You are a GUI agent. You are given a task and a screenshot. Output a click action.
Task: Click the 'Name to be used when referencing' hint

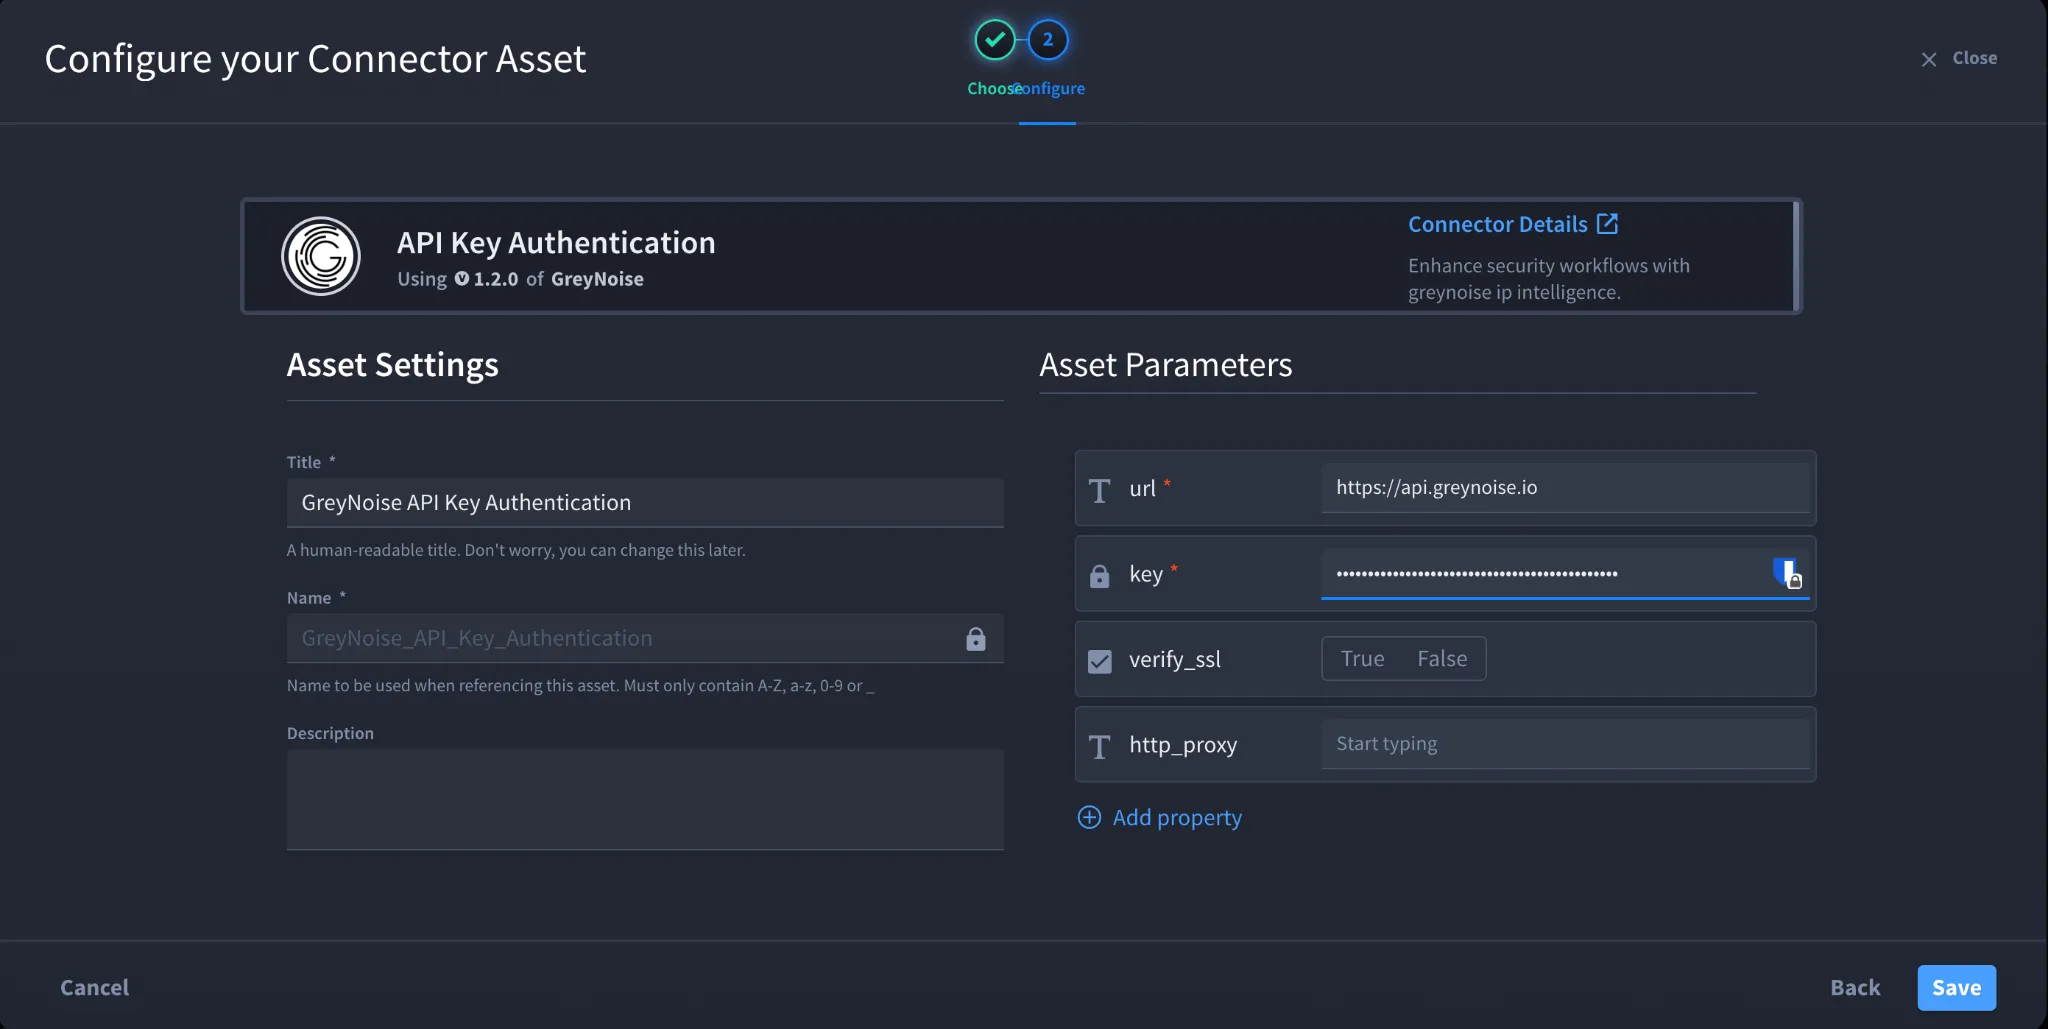580,686
